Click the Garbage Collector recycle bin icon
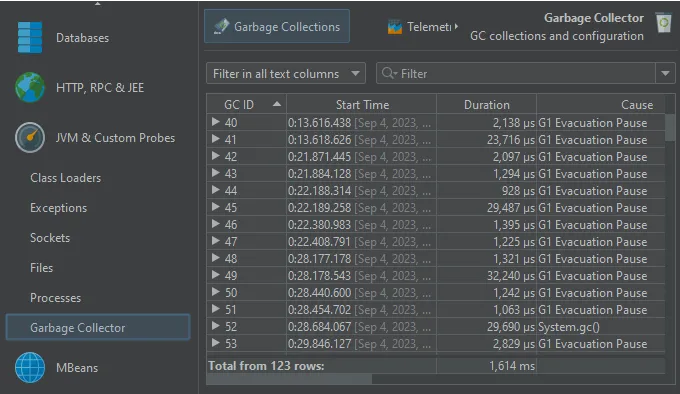Screen dimensions: 680x394 coord(664,23)
